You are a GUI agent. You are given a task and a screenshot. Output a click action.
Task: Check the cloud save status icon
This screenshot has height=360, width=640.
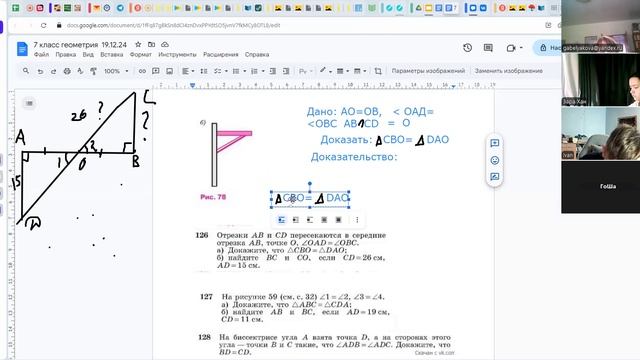tap(165, 44)
